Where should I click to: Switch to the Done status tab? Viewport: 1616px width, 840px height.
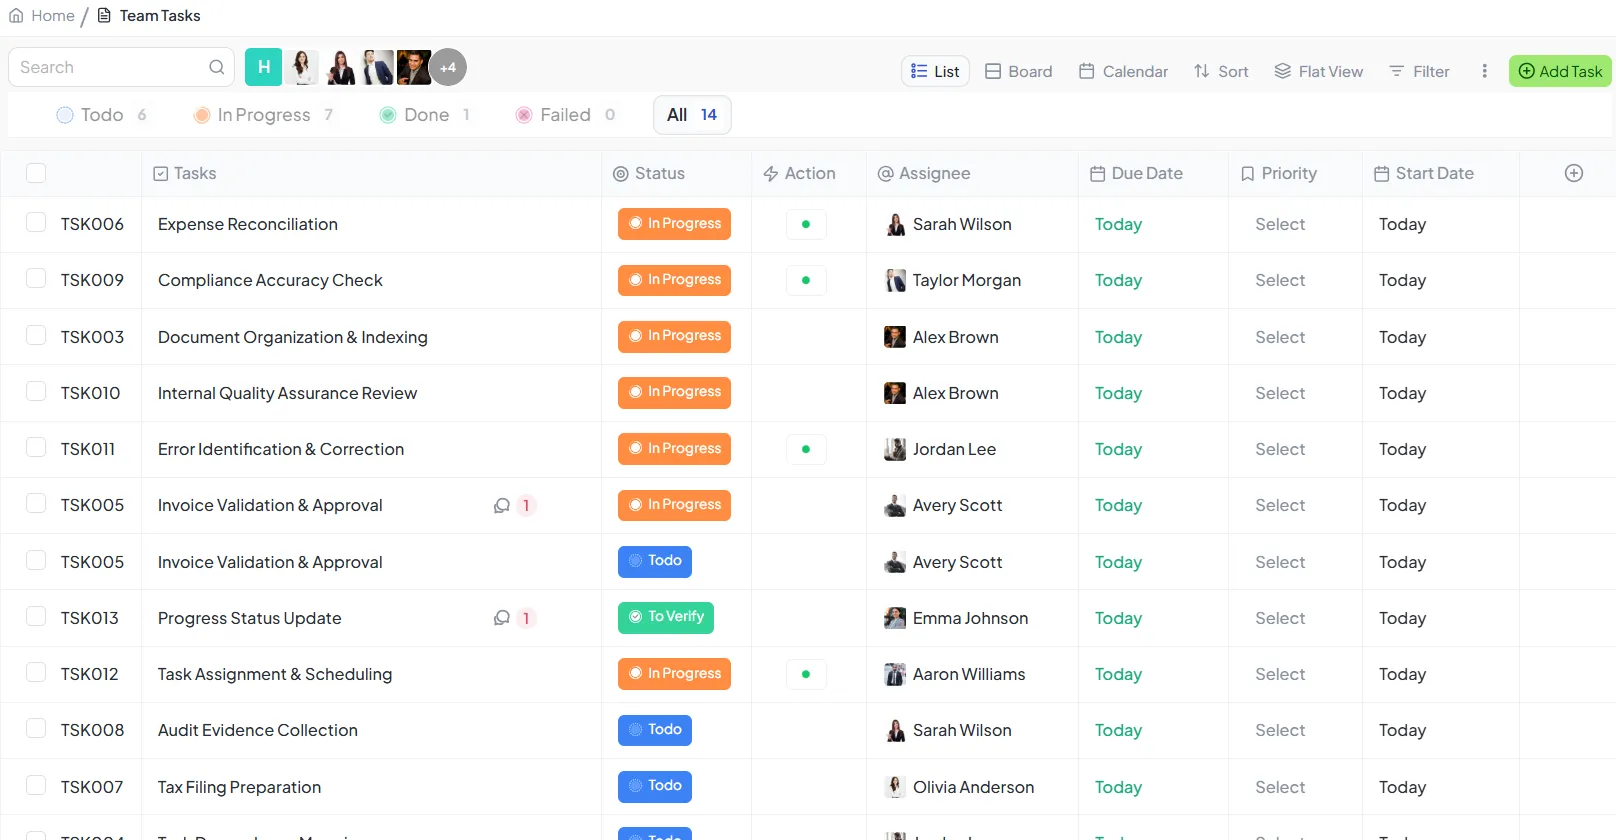click(x=425, y=115)
